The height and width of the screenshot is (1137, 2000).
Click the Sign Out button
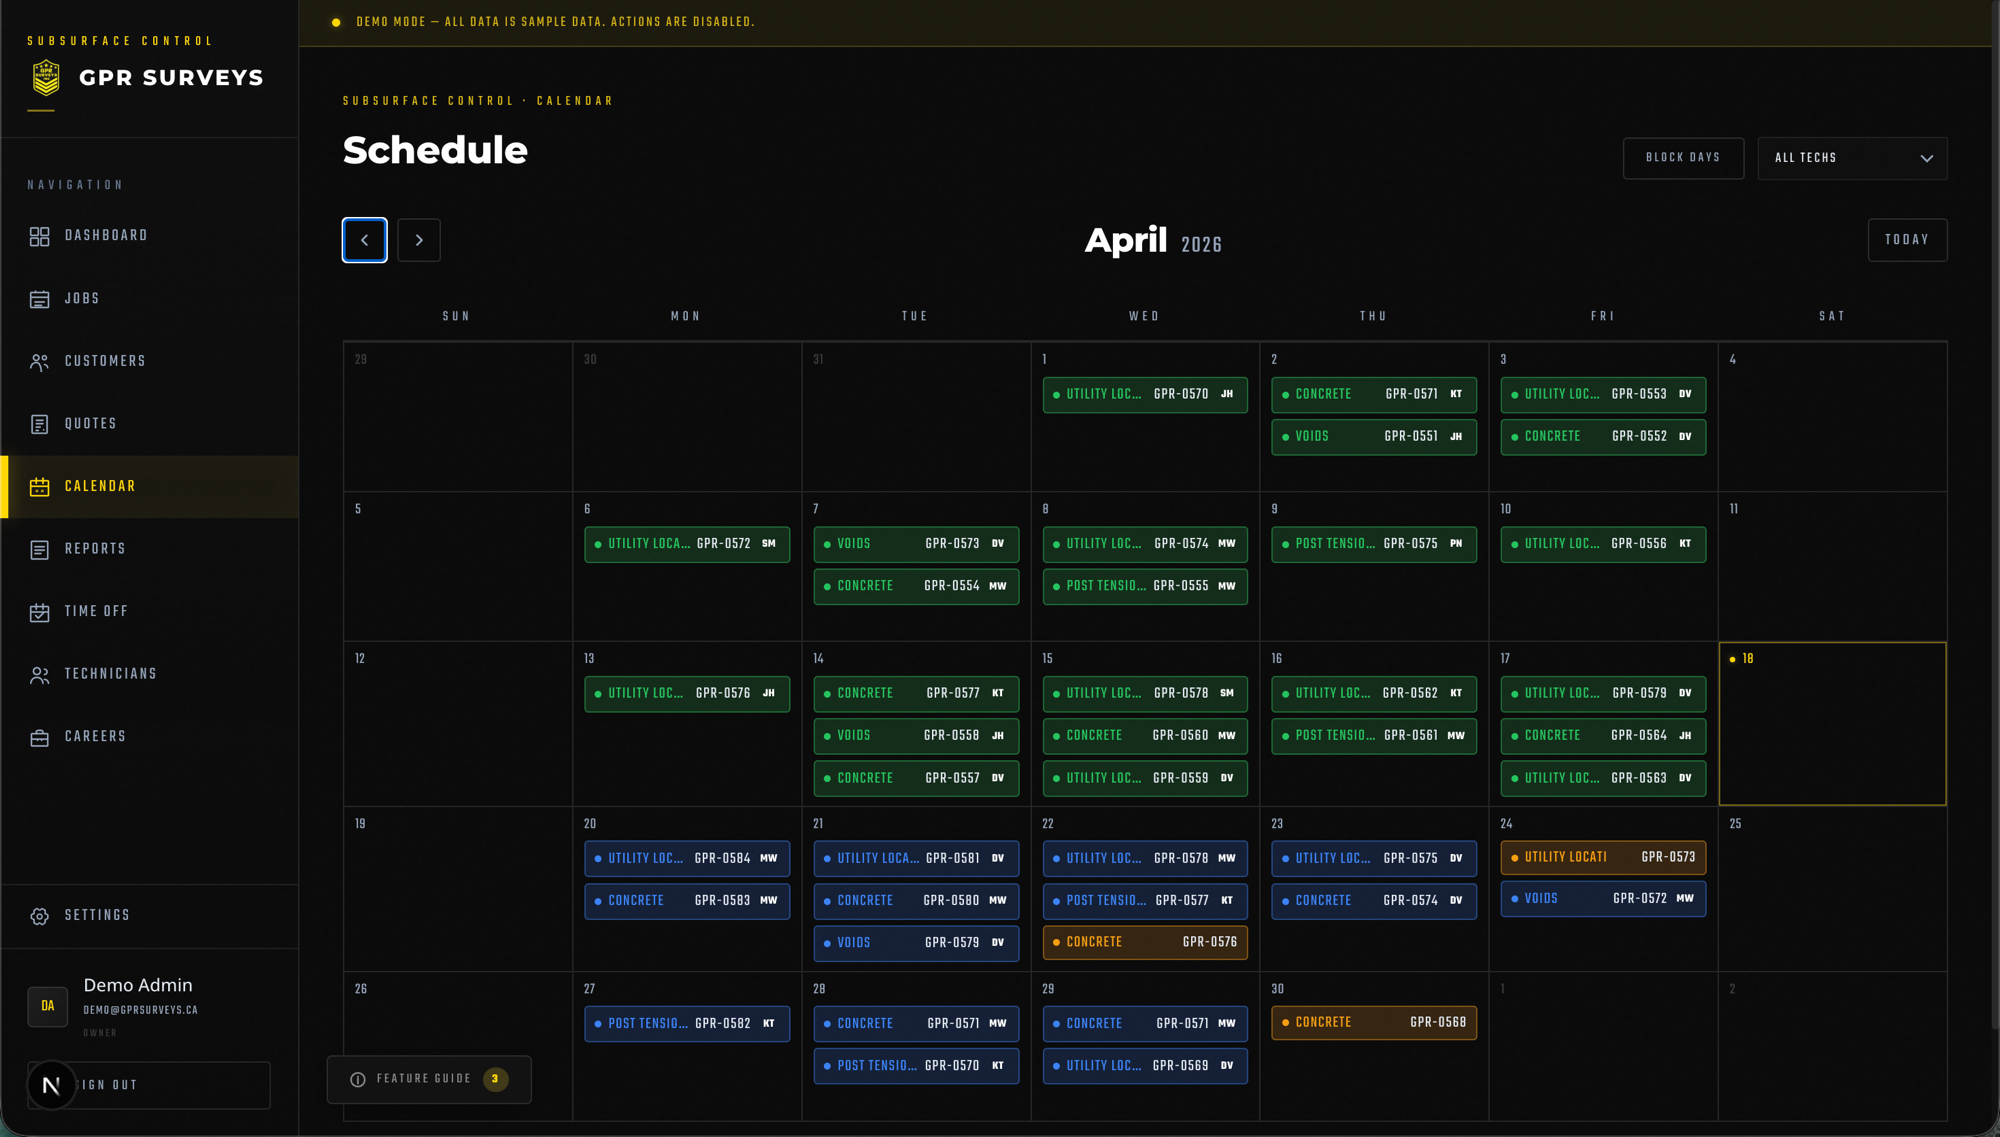[149, 1085]
